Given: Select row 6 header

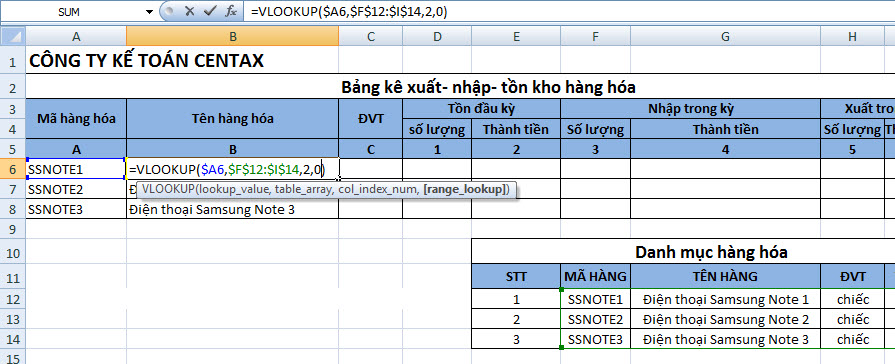Looking at the screenshot, I should [13, 169].
